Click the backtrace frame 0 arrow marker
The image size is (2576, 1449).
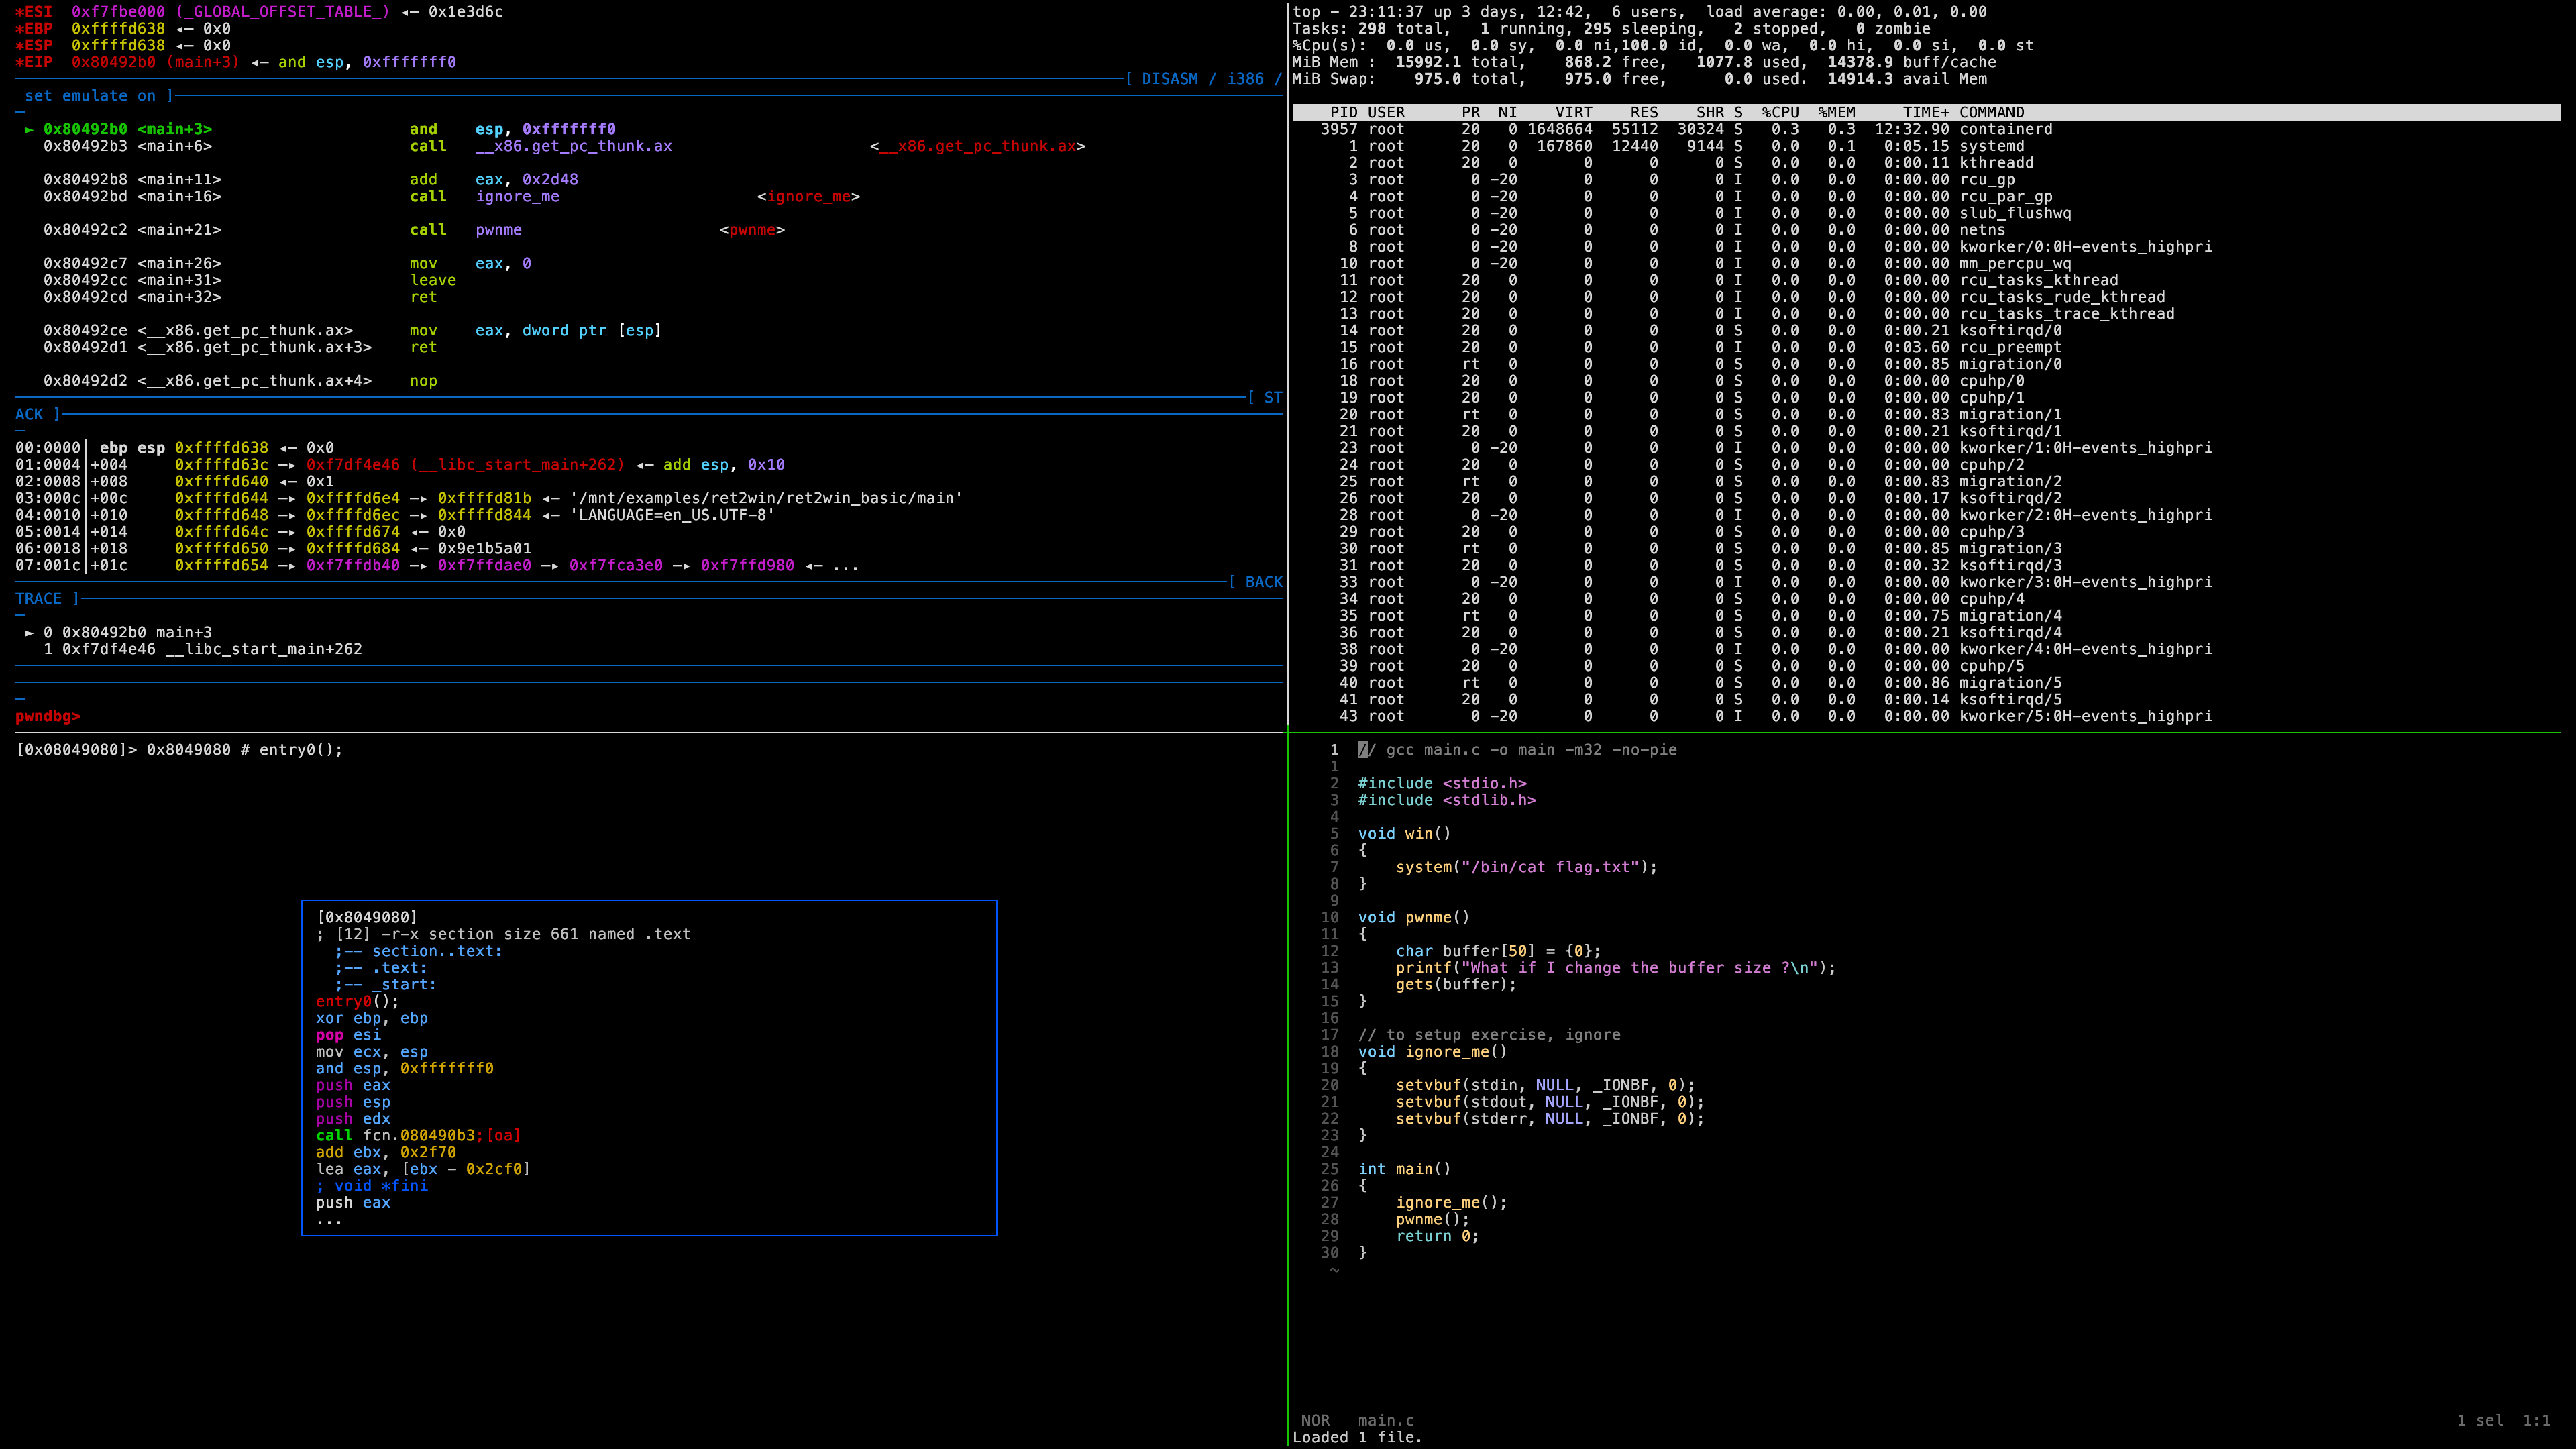click(29, 632)
